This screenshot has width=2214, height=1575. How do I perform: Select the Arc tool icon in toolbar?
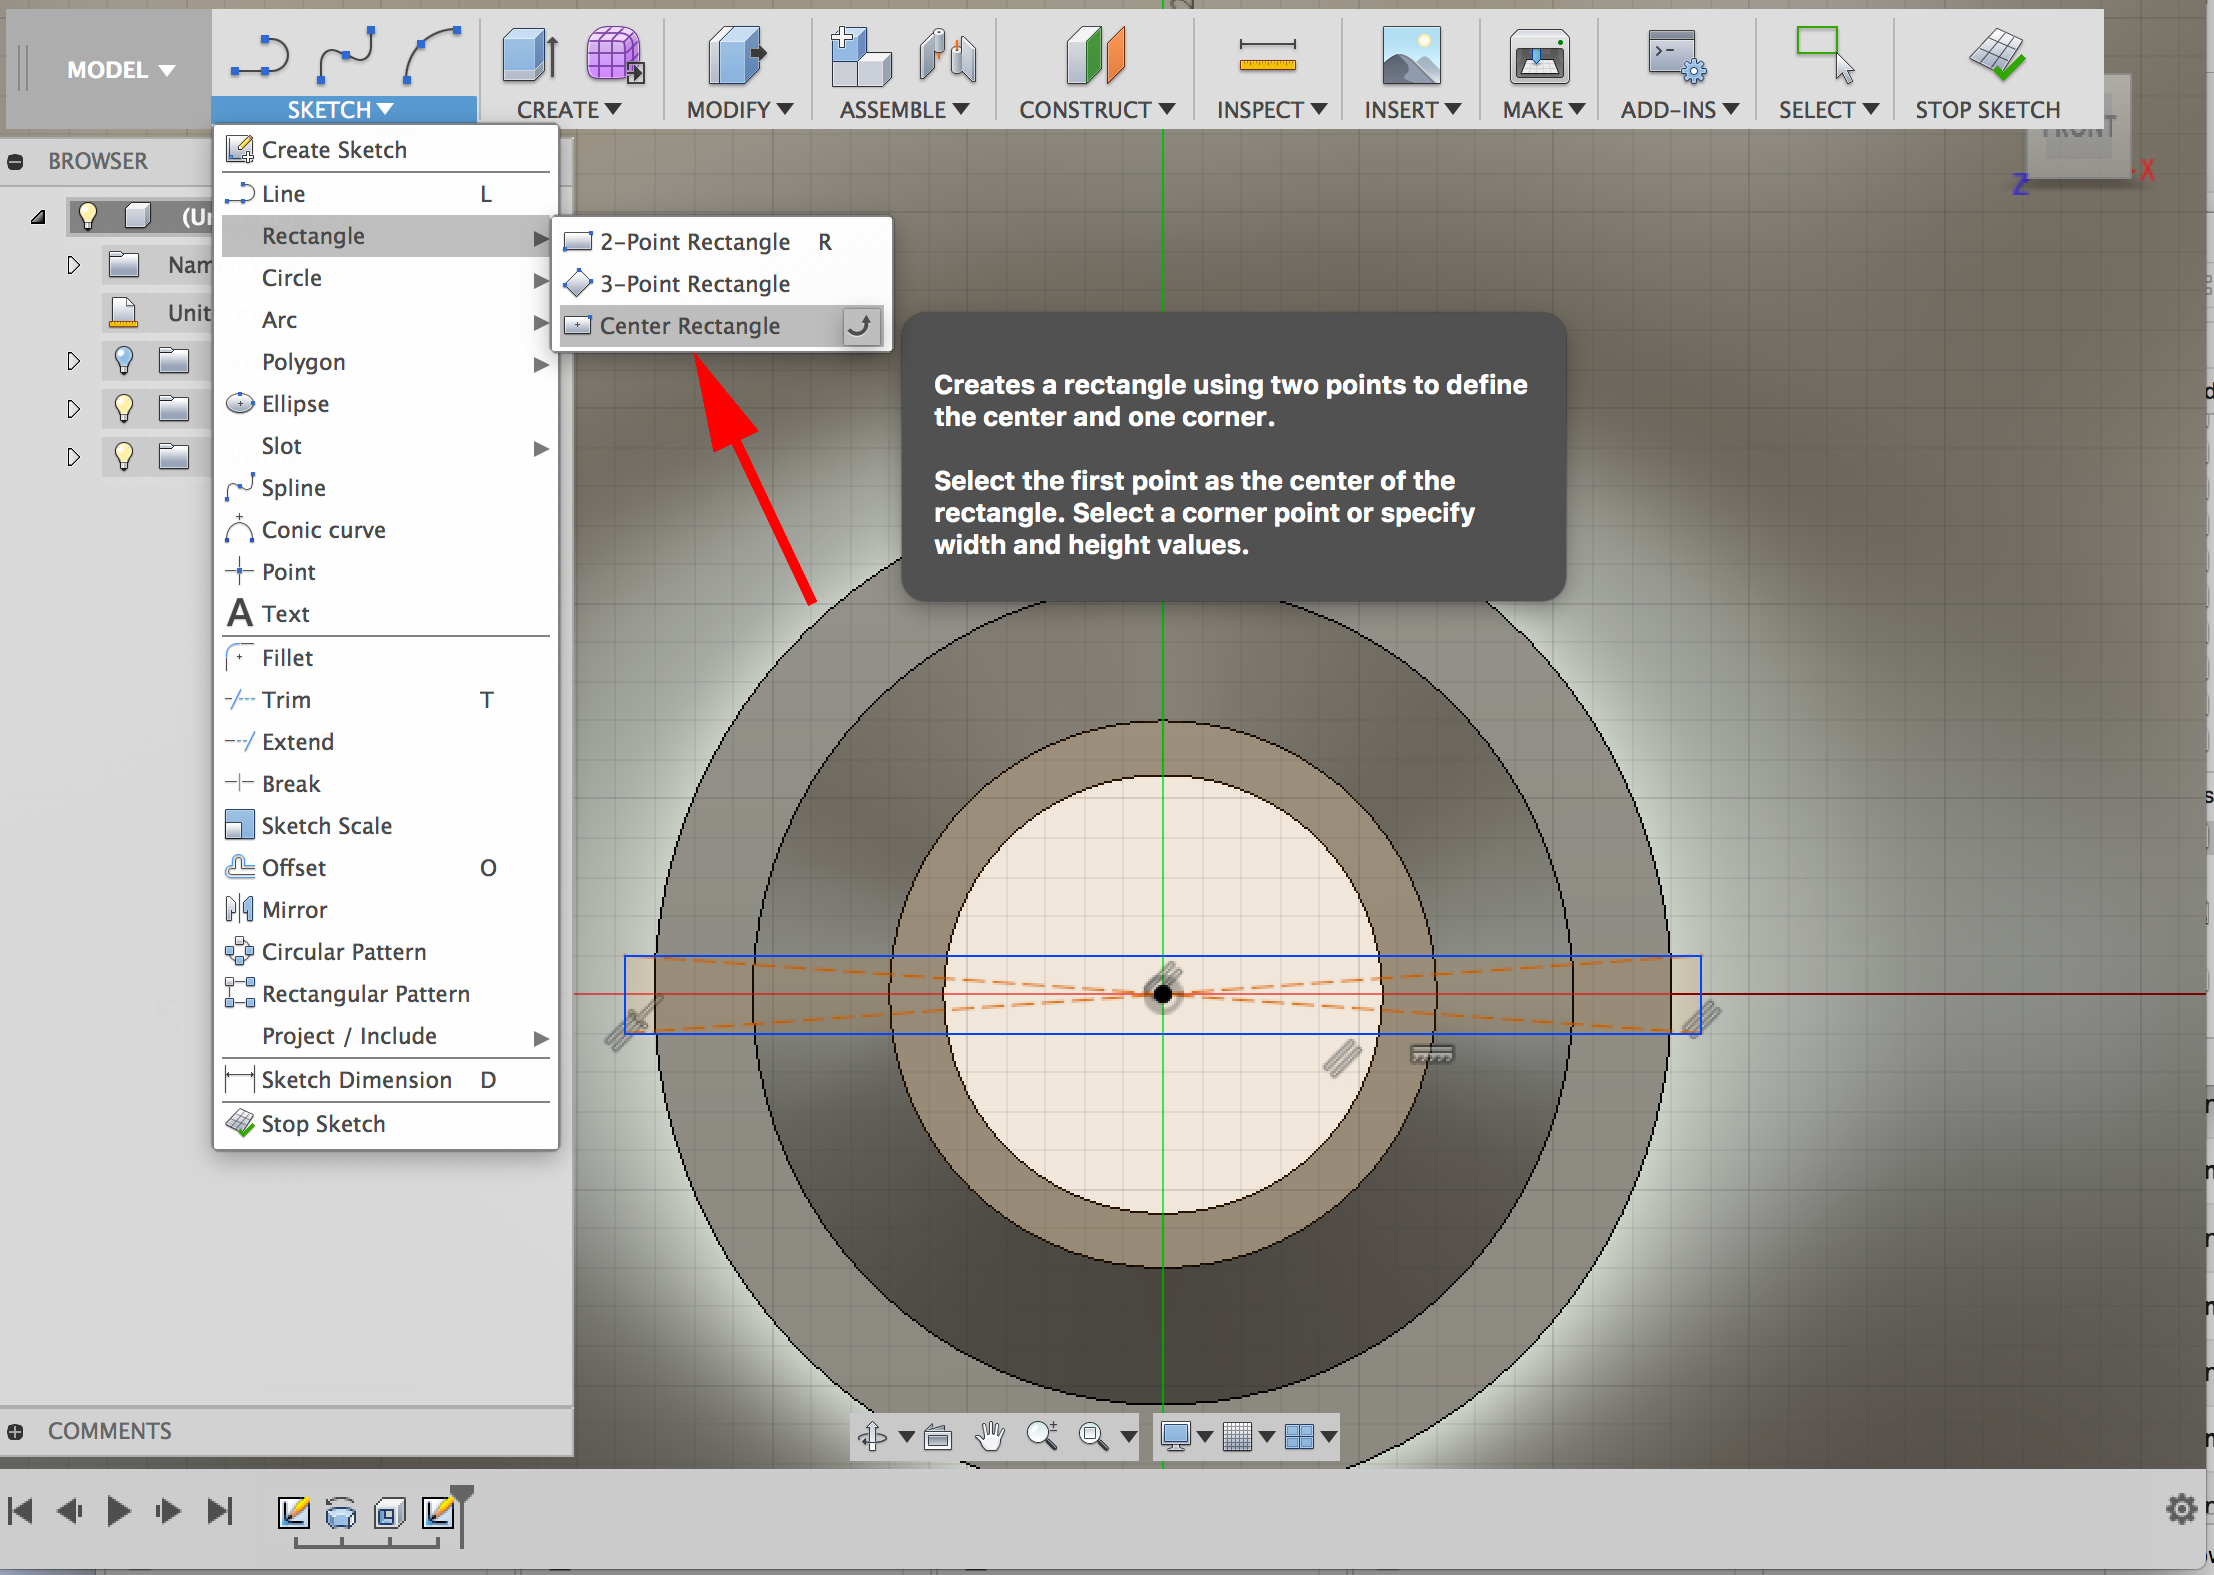click(432, 56)
